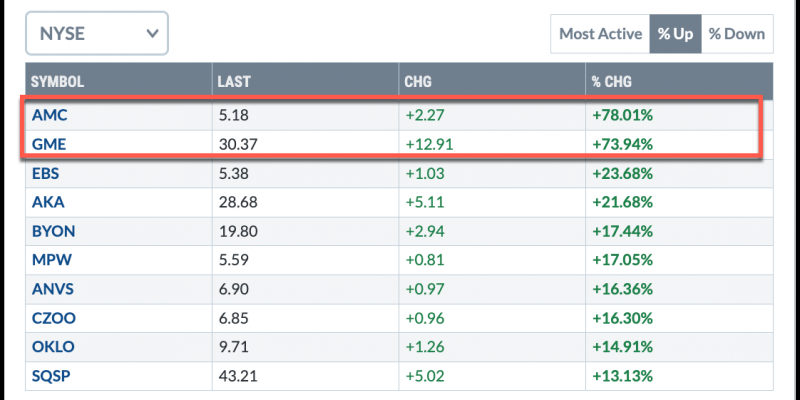Screen dimensions: 800x400
Task: Open the MPW stock link
Action: [x=52, y=260]
